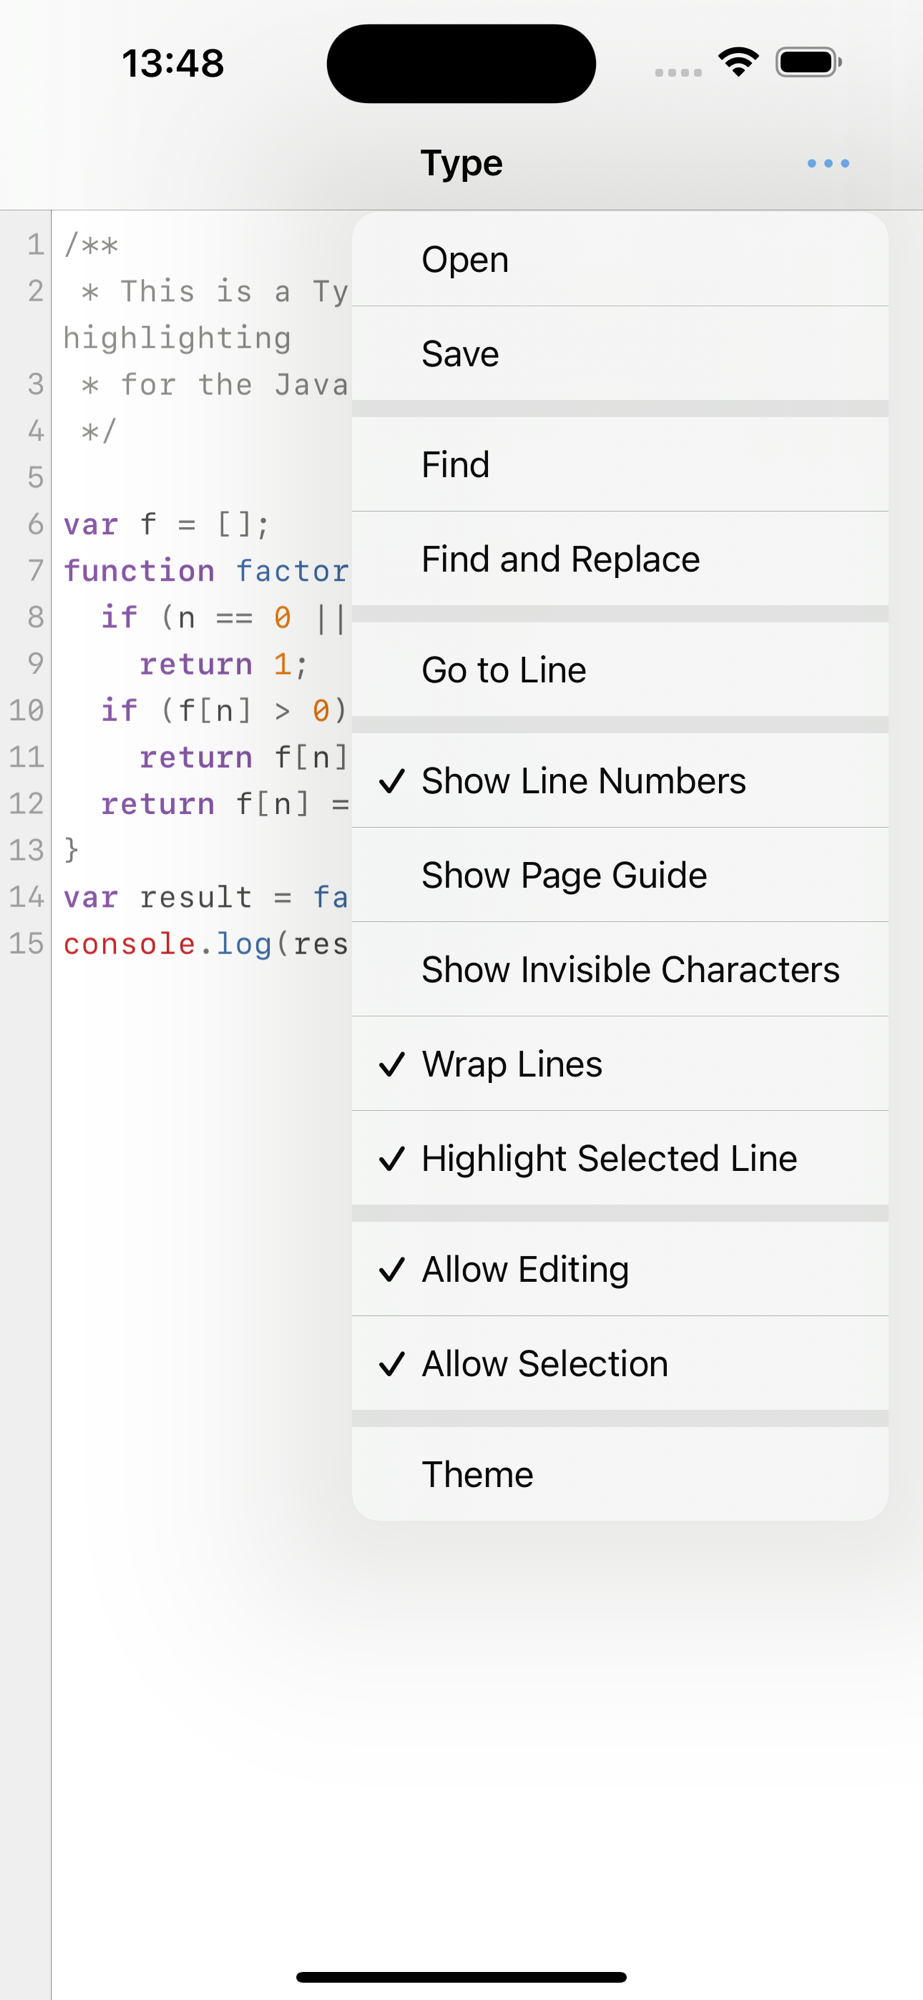Disable Show Line Numbers
Screen dimensions: 923x2000
pos(620,781)
